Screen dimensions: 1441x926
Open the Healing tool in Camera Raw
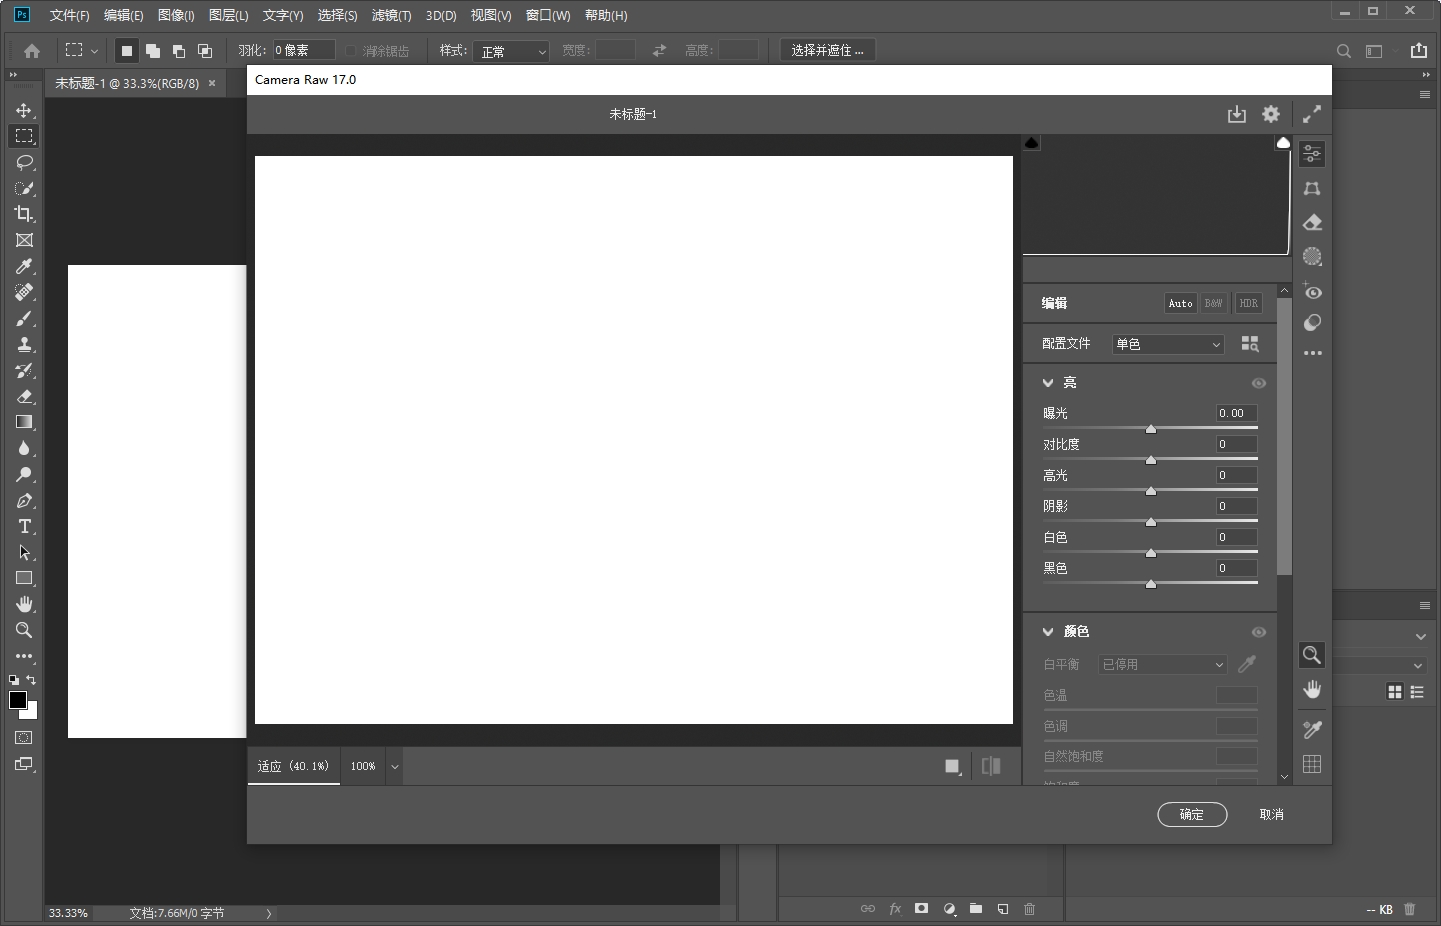point(1313,222)
